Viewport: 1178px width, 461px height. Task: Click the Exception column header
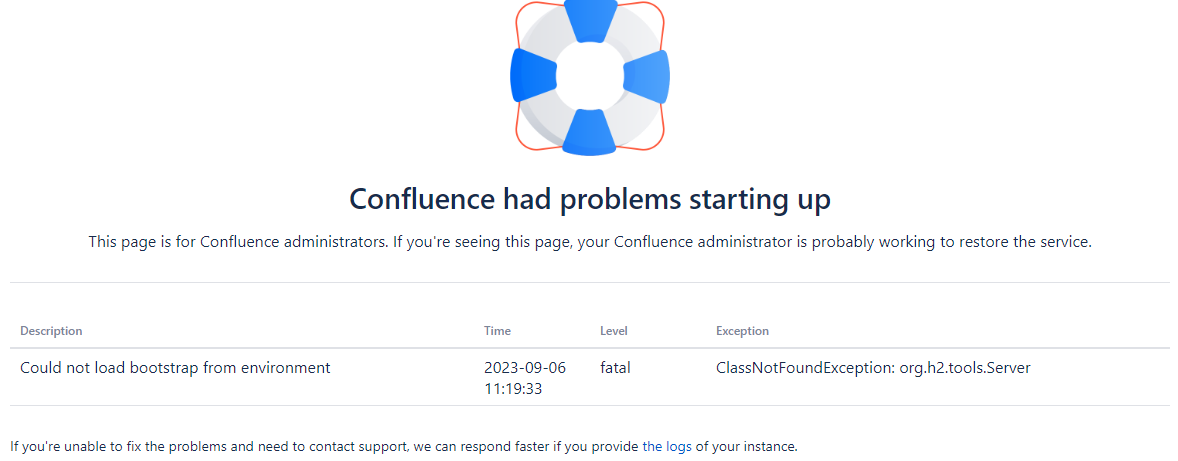(742, 331)
